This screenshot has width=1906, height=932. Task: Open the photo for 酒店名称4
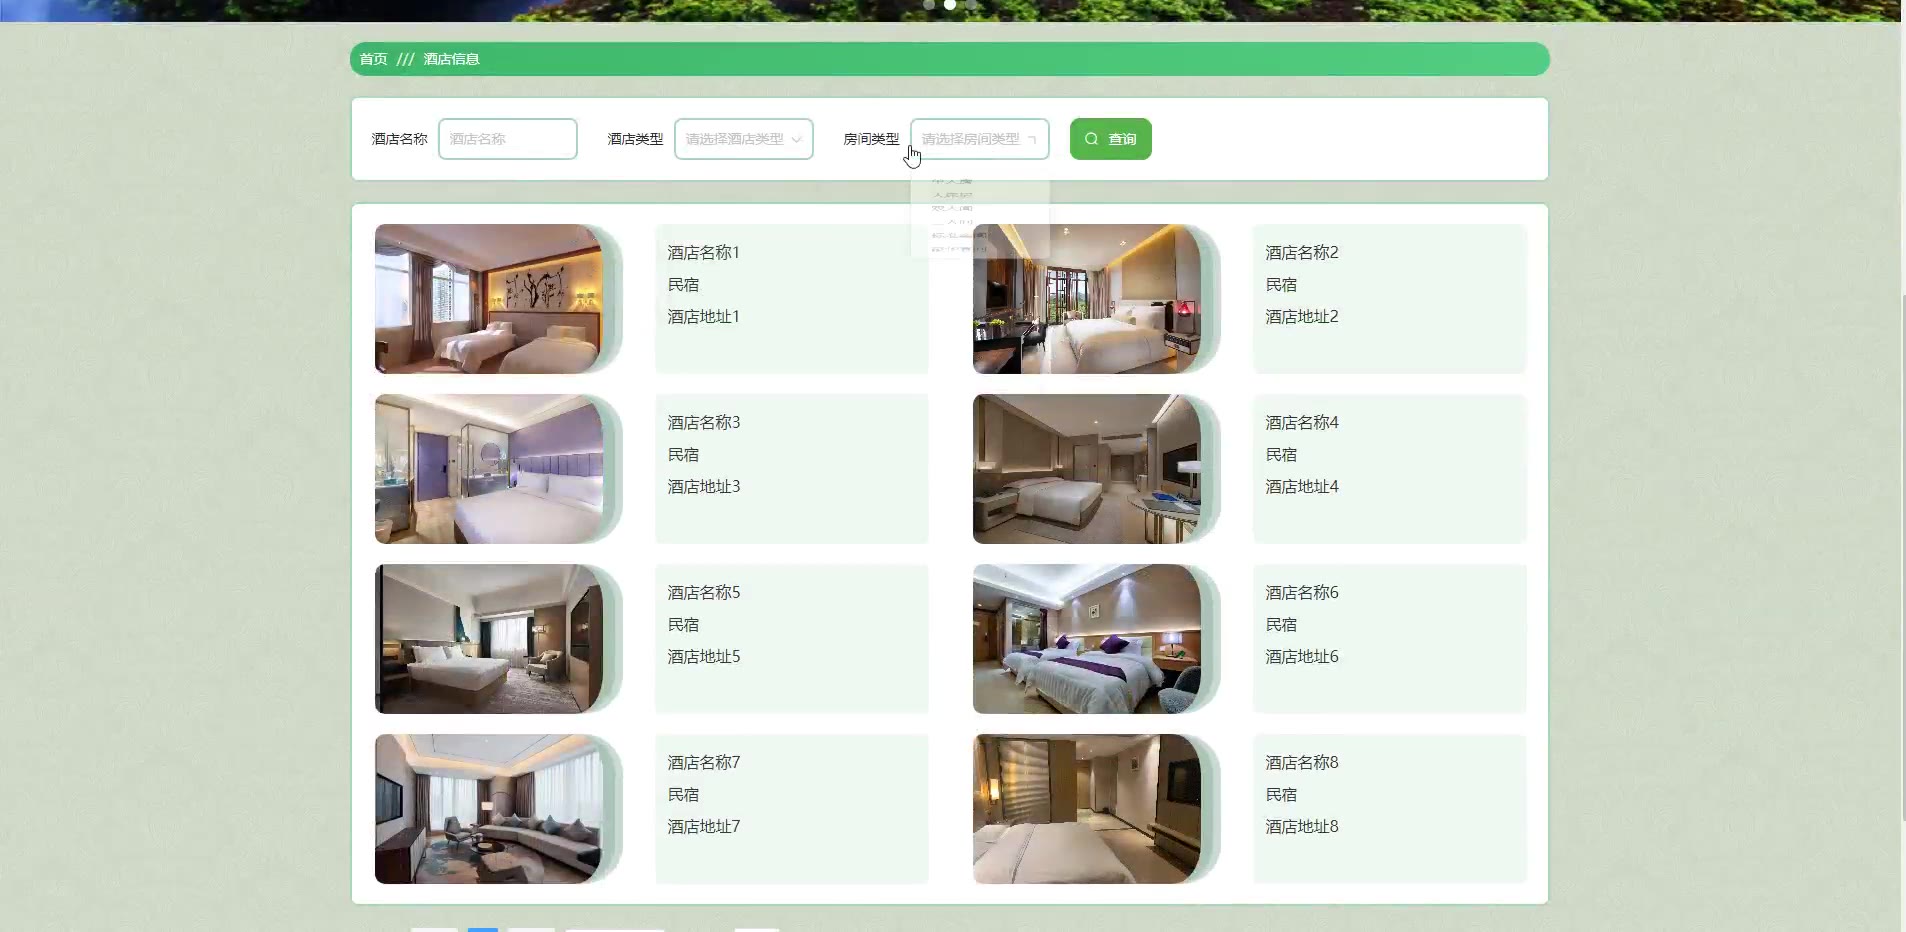[1087, 469]
